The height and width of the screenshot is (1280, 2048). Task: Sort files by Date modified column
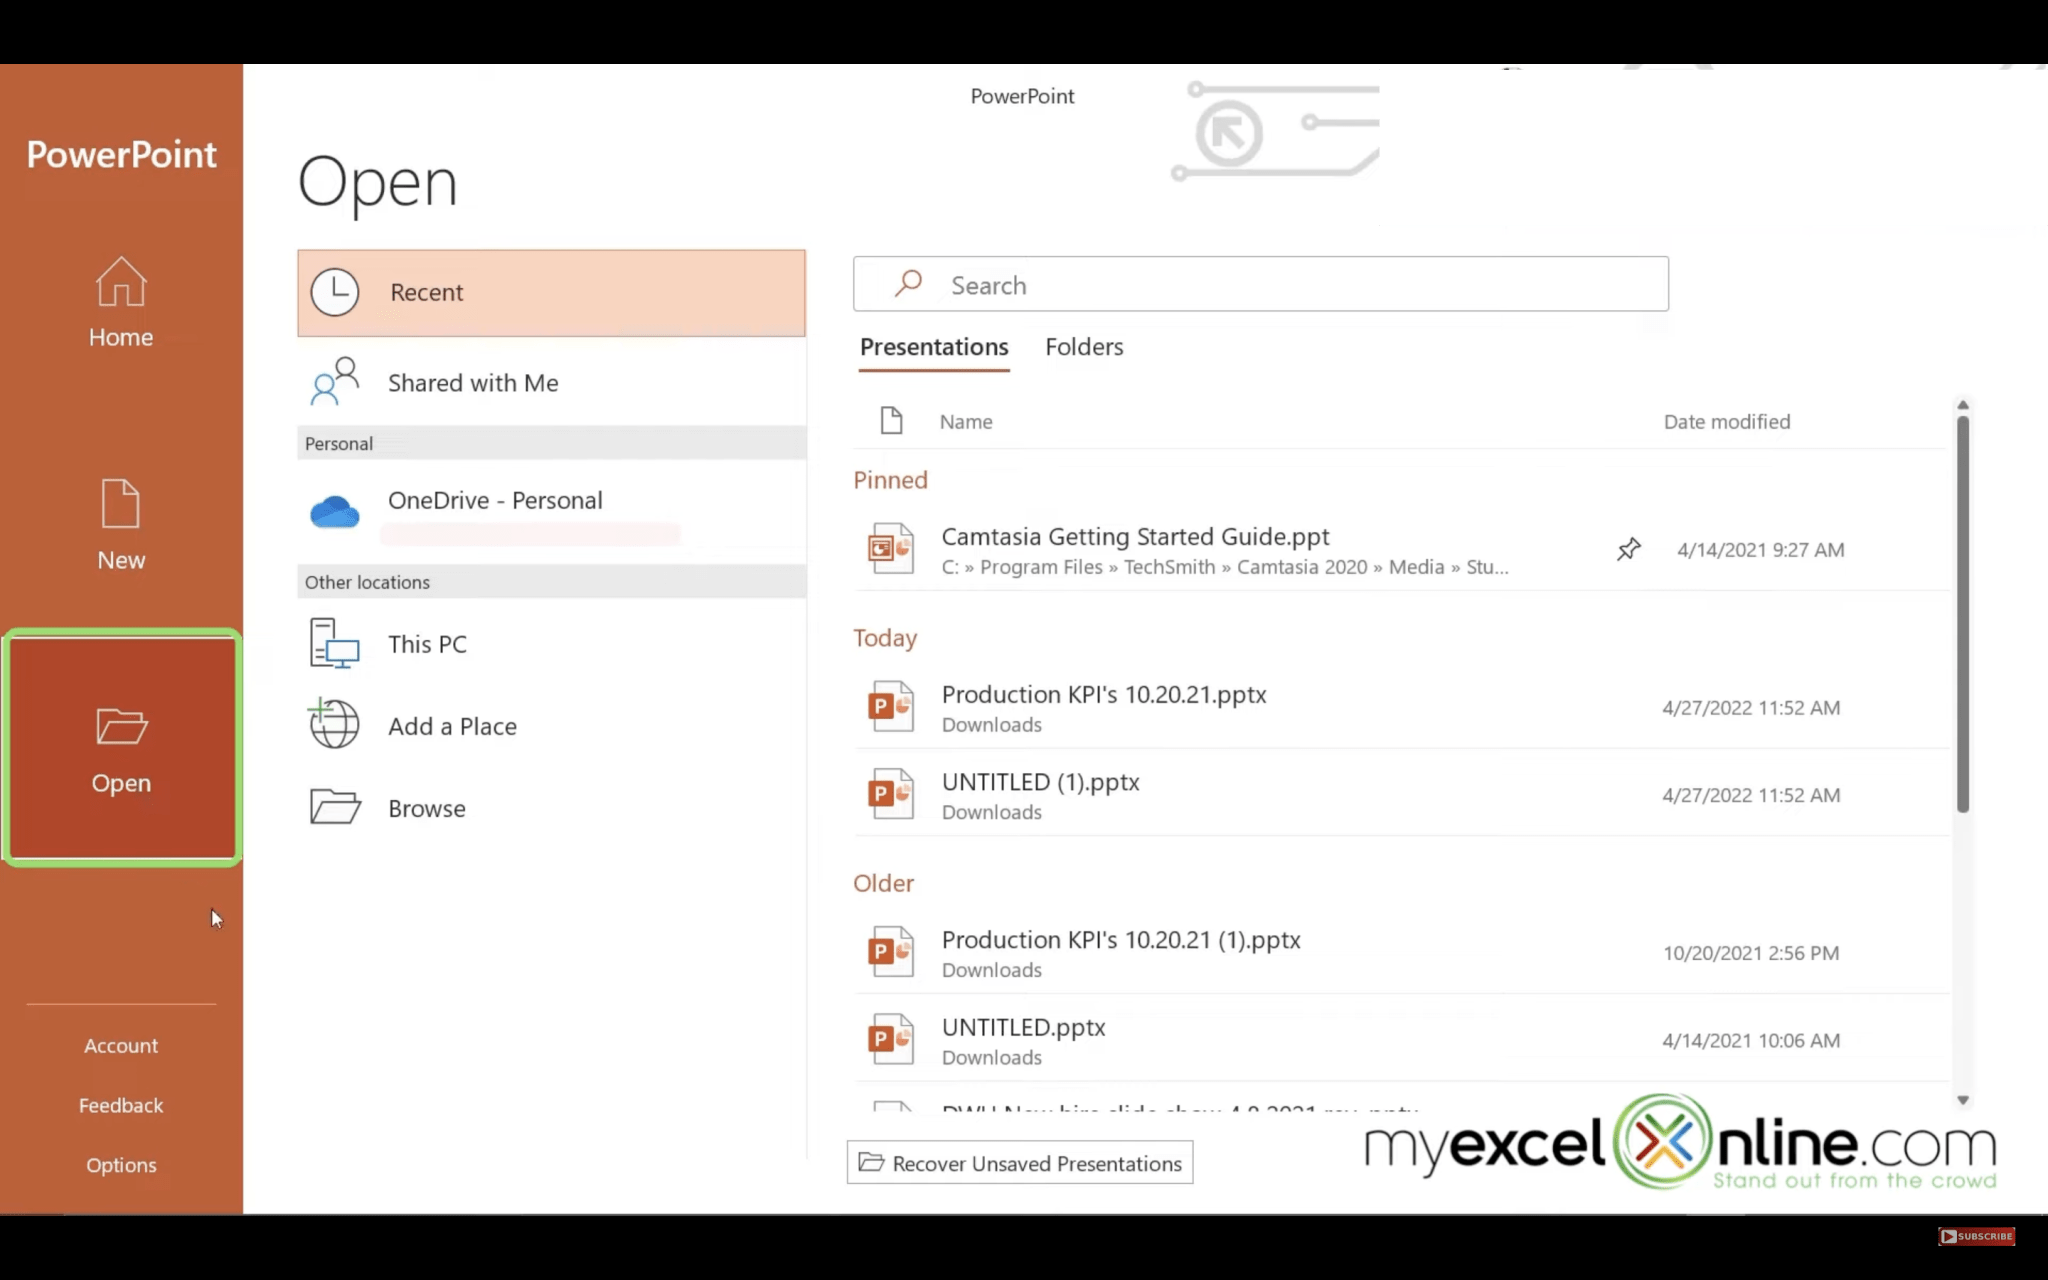point(1727,421)
